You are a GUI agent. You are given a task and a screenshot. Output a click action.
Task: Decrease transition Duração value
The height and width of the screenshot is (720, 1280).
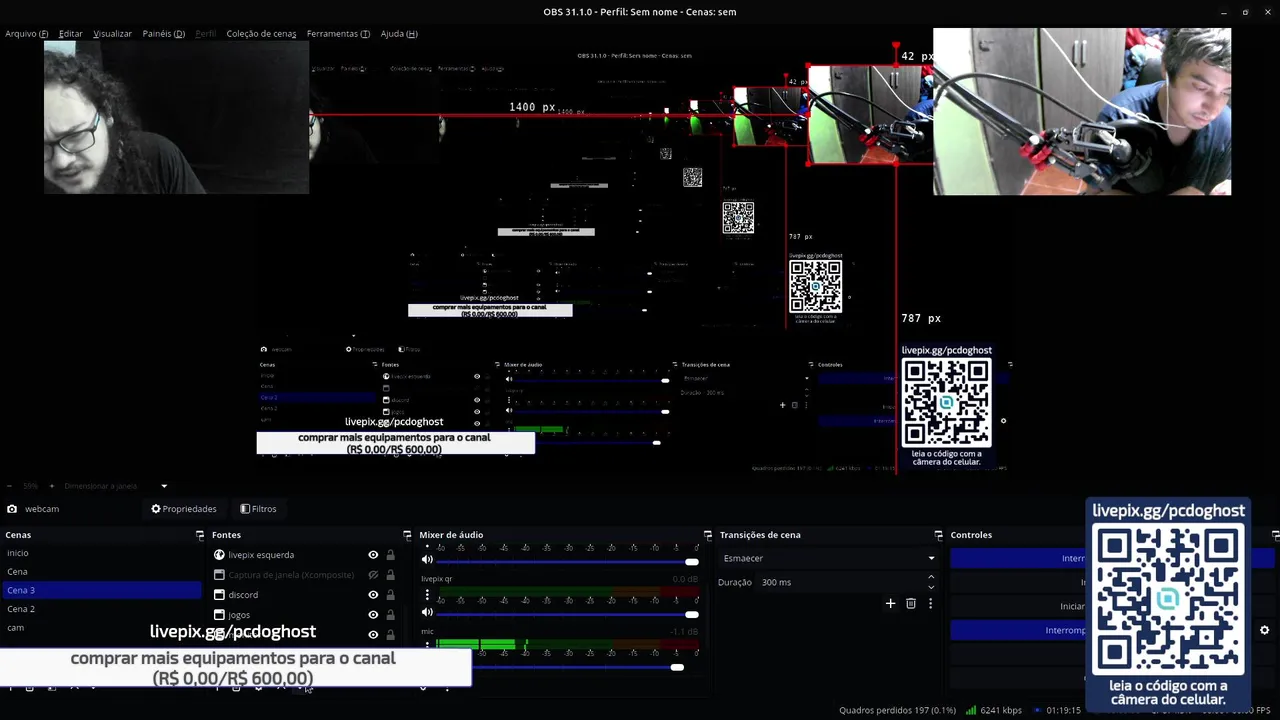pyautogui.click(x=931, y=587)
